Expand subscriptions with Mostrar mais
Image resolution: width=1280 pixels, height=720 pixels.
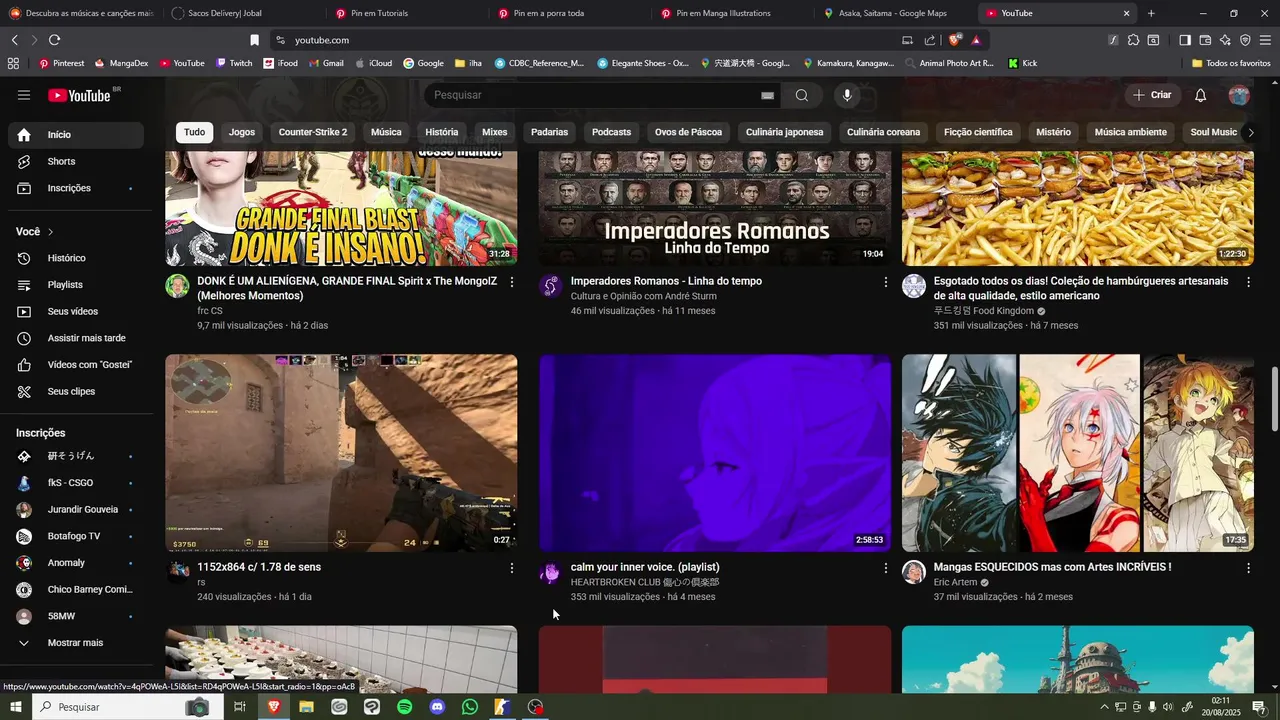(x=76, y=643)
